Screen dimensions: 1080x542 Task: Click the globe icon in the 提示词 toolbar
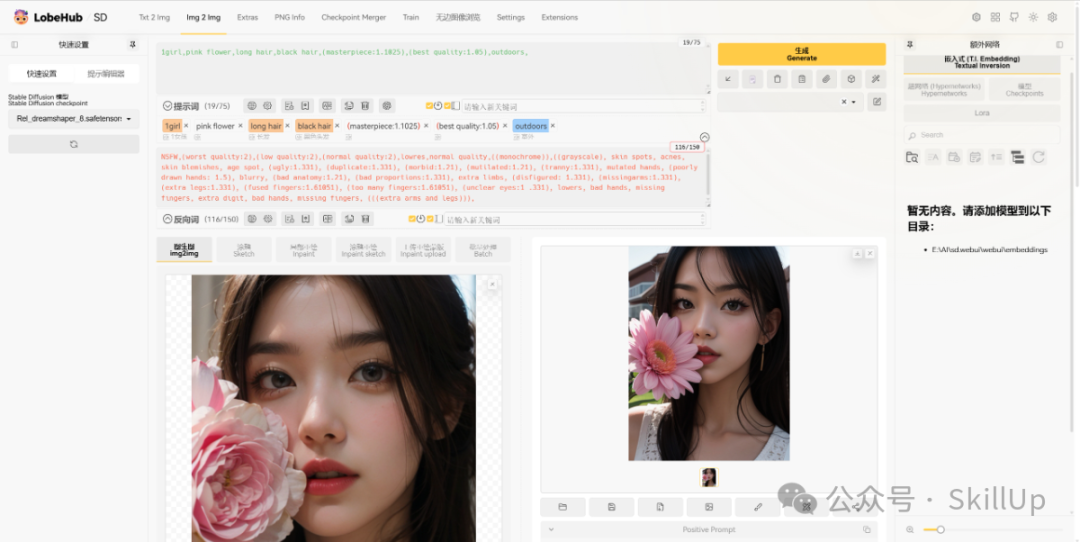pyautogui.click(x=251, y=106)
